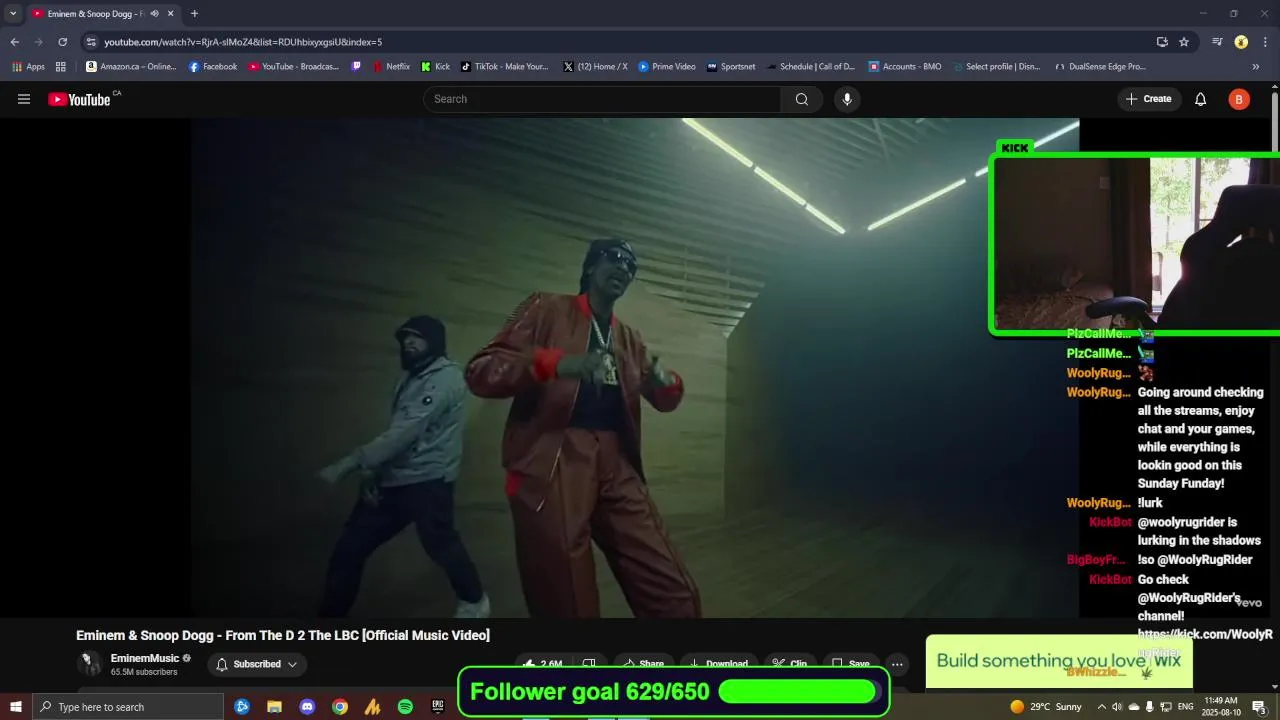
Task: Open Chrome icon on the taskbar
Action: [x=340, y=707]
